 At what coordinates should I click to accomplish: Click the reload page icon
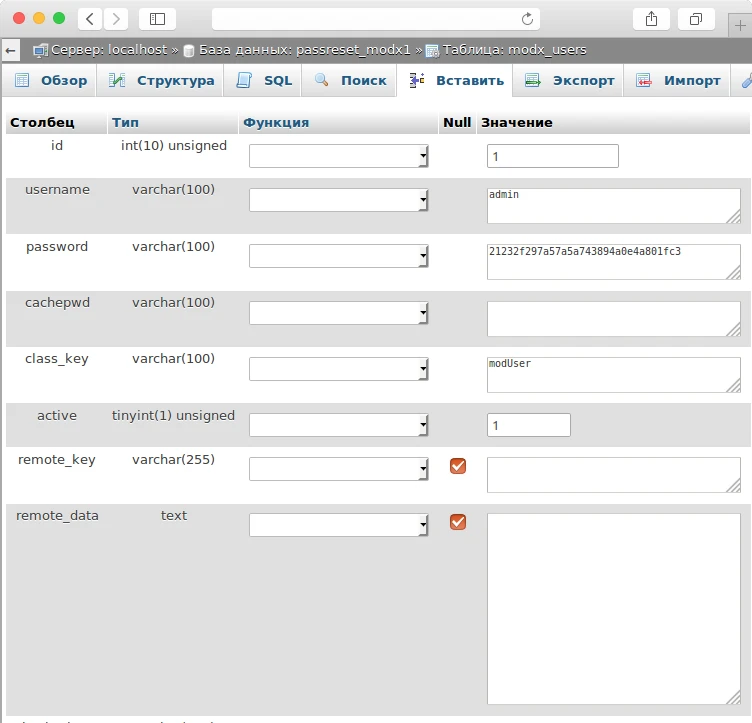pos(527,18)
